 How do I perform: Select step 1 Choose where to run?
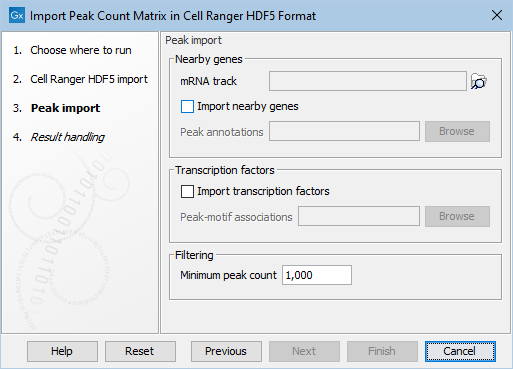coord(72,50)
